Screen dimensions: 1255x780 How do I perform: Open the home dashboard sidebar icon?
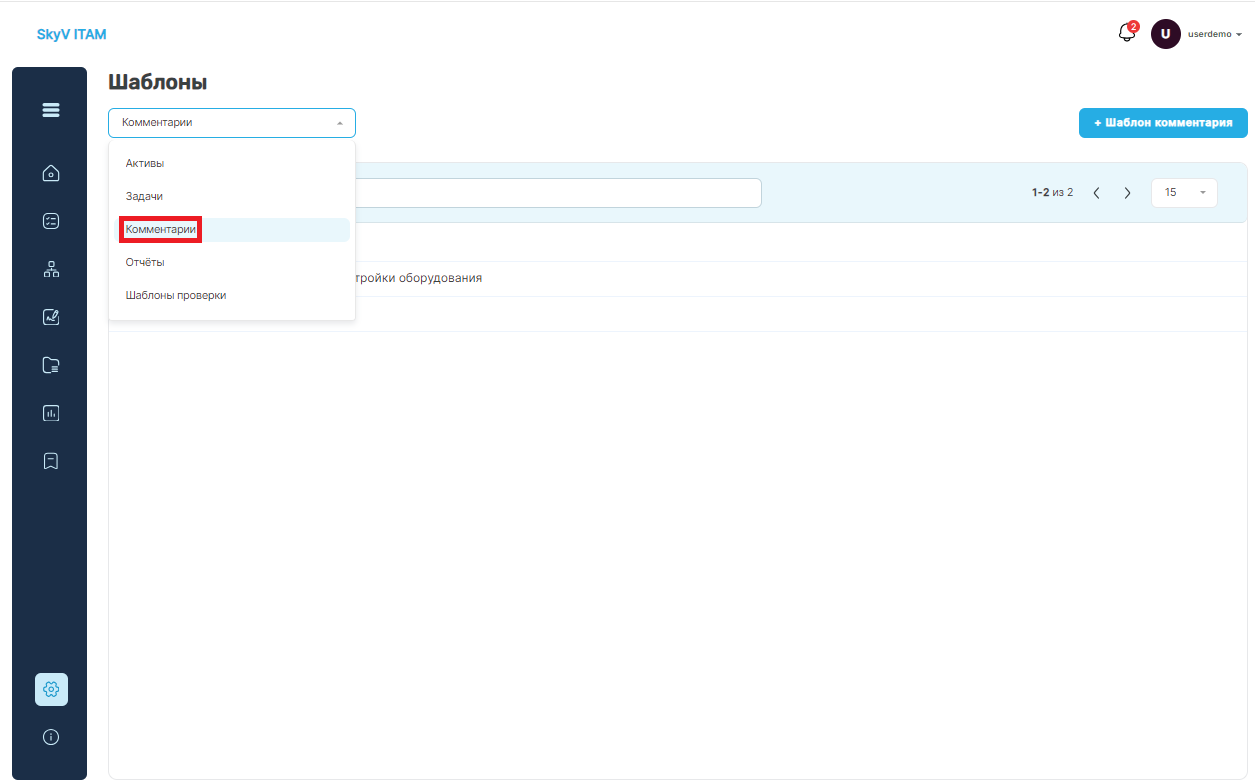click(51, 173)
